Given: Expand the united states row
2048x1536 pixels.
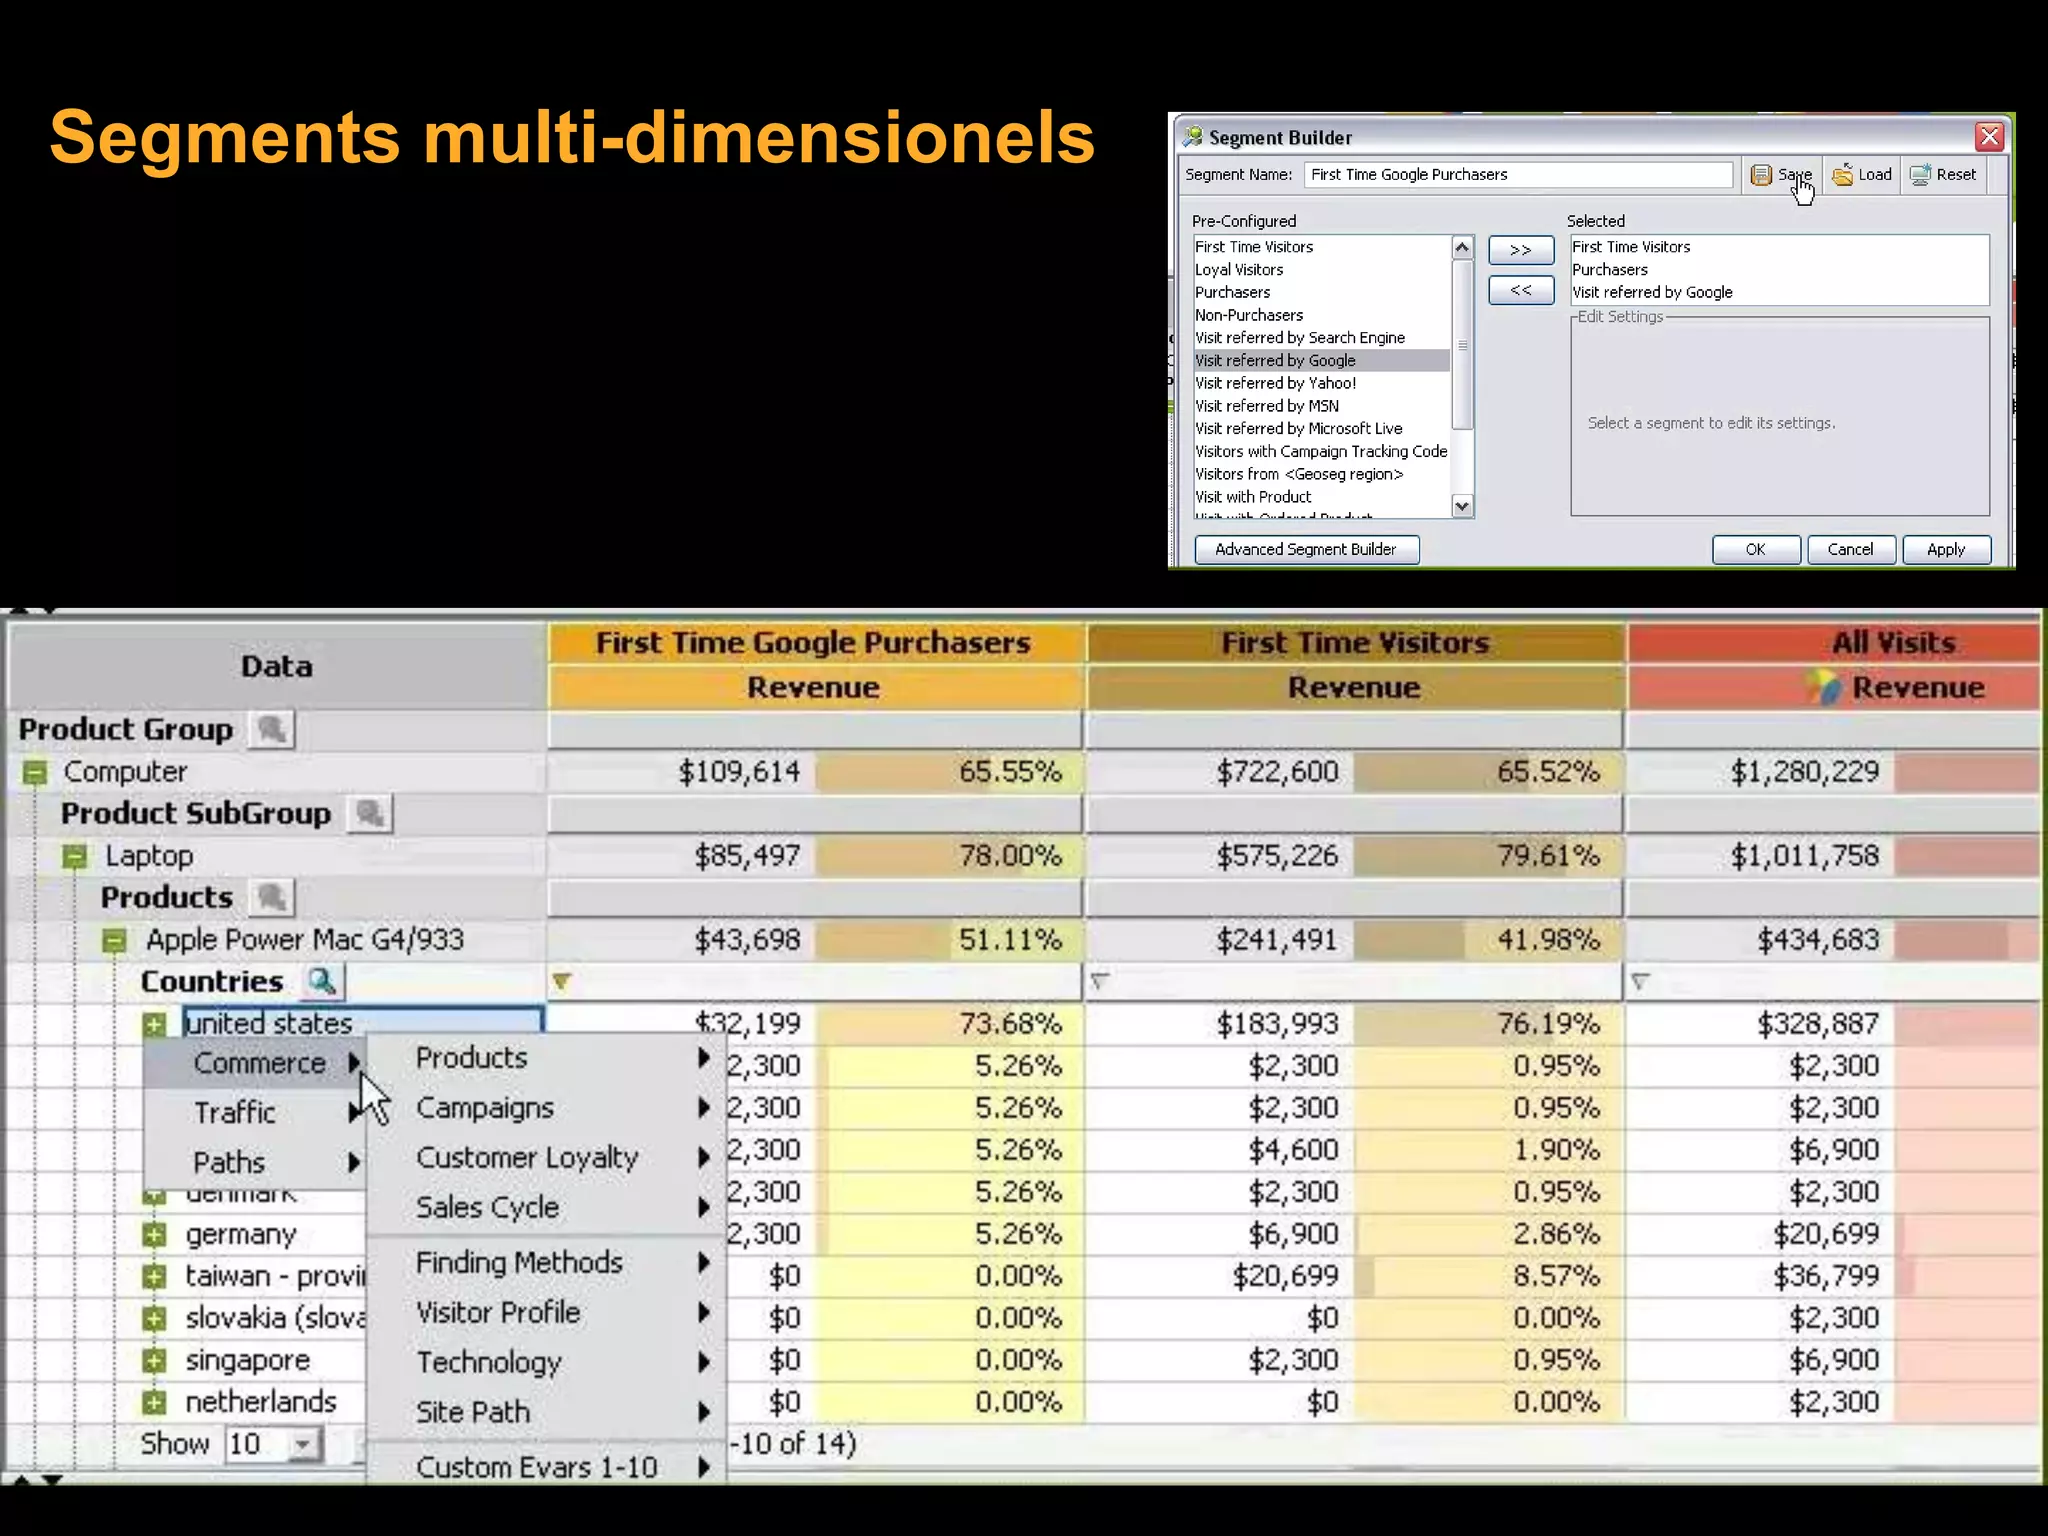Looking at the screenshot, I should (x=154, y=1025).
